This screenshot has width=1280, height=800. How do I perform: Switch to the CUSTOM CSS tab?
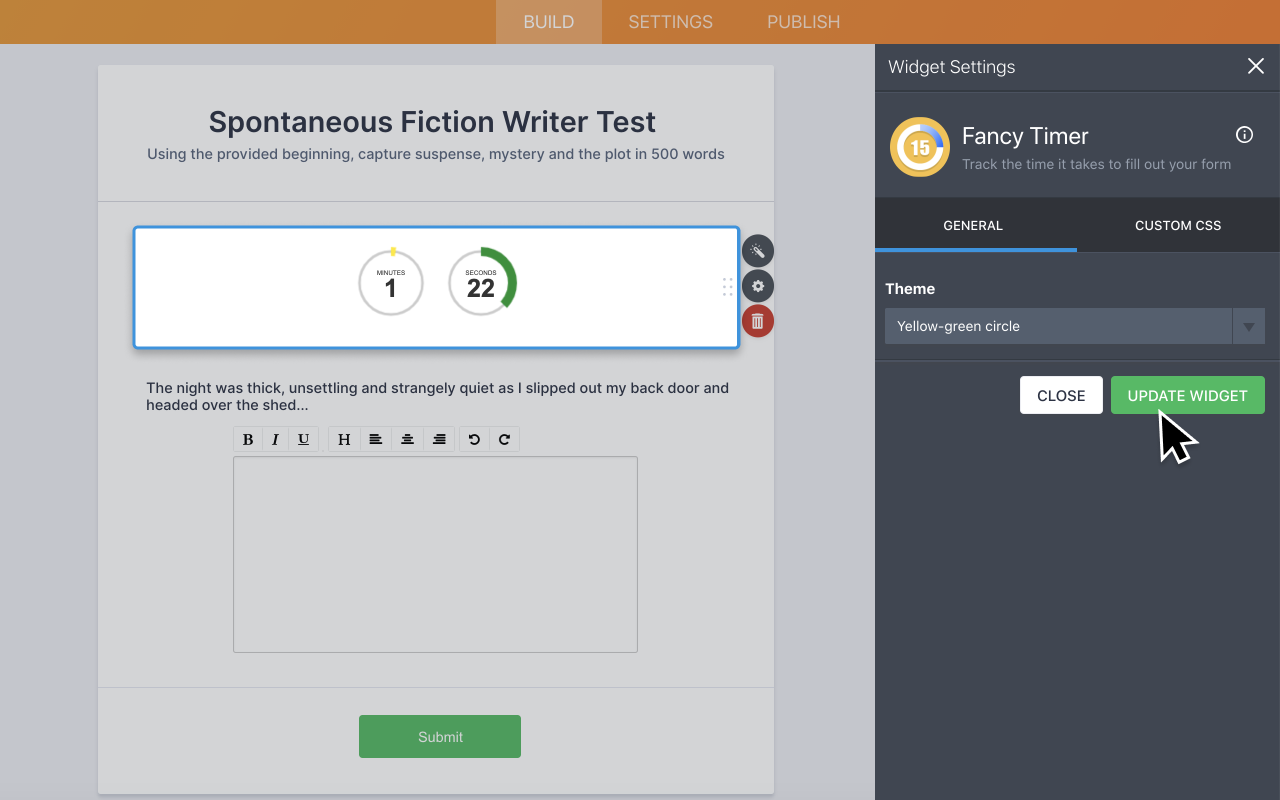[1177, 225]
